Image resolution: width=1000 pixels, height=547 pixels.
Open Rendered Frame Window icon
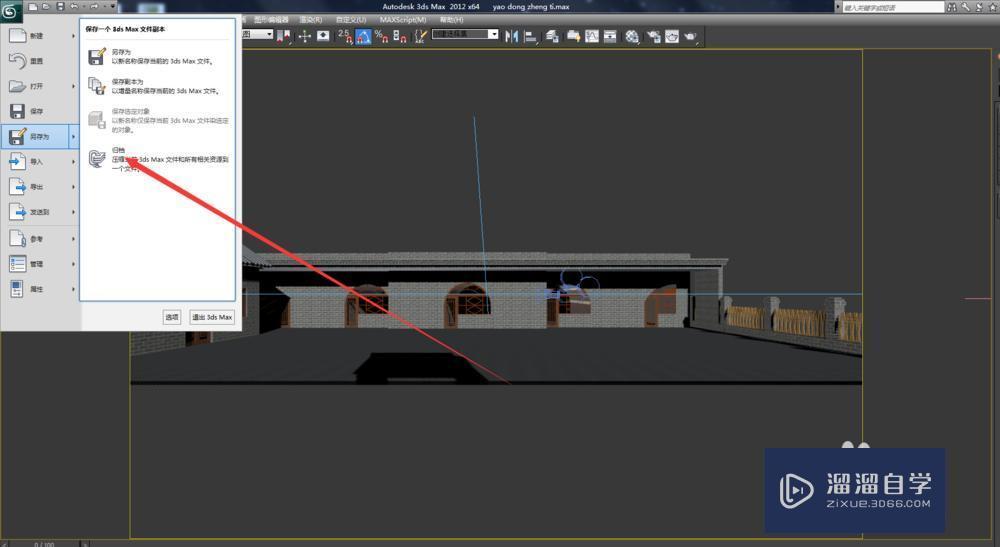[x=672, y=36]
